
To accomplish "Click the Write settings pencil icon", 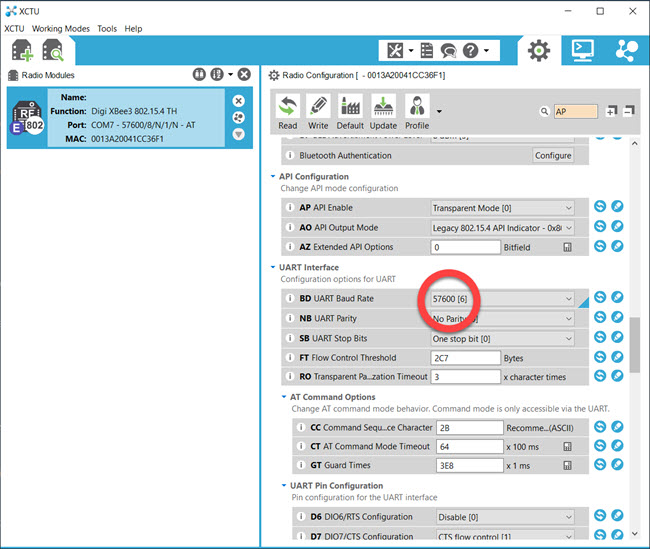I will point(319,112).
